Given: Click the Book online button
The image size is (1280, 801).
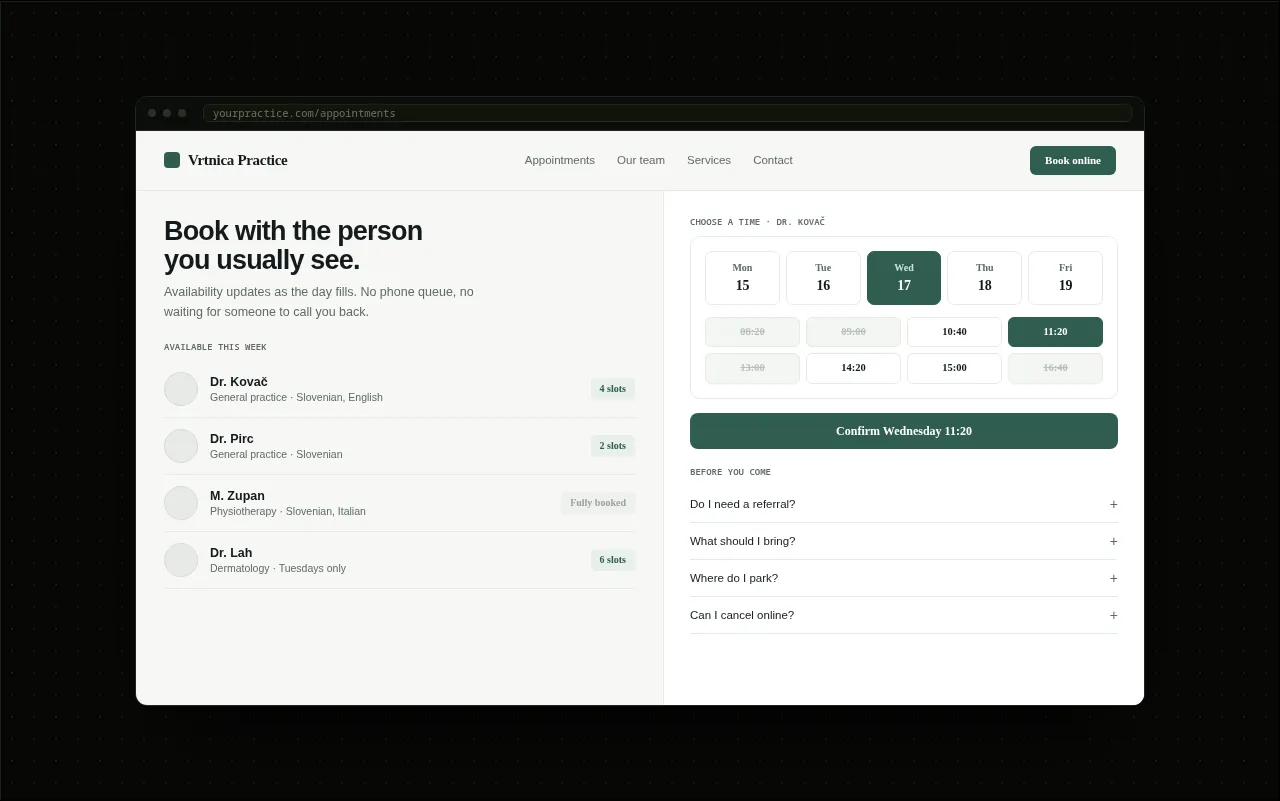Looking at the screenshot, I should click(1073, 160).
